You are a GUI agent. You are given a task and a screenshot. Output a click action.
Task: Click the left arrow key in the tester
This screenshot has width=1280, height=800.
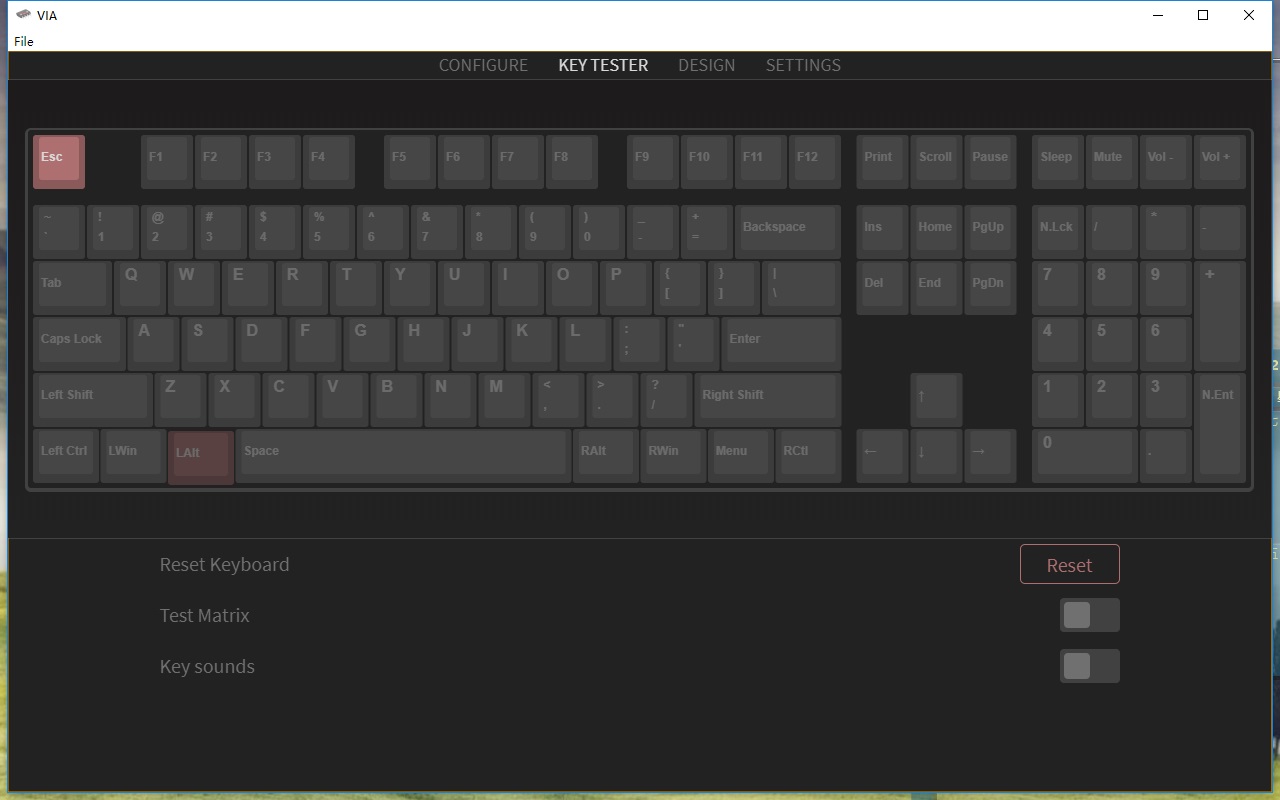coord(882,456)
